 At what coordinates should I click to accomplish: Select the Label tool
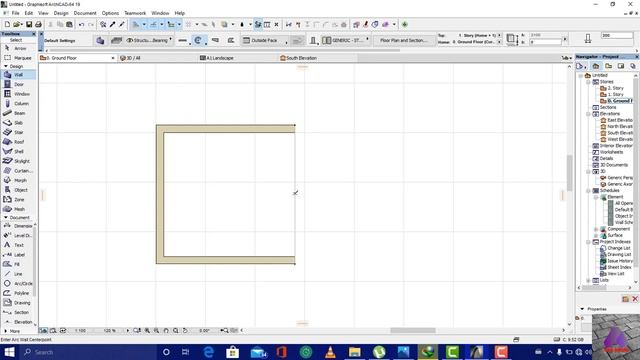(18, 255)
